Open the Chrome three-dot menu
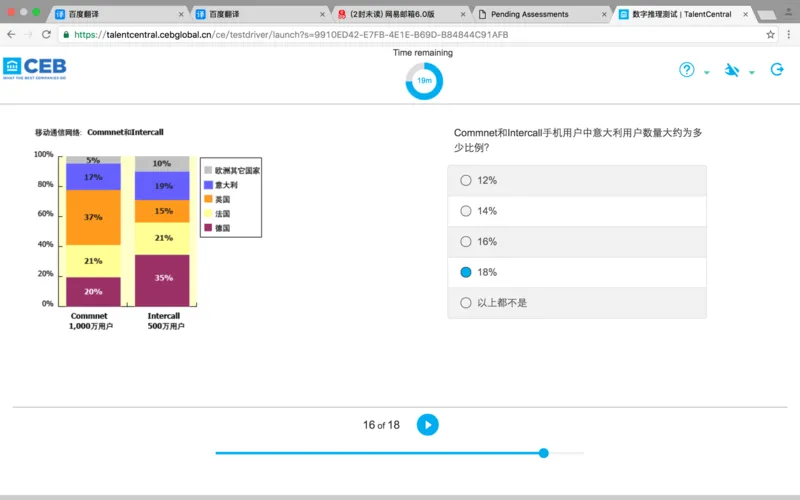 [788, 34]
